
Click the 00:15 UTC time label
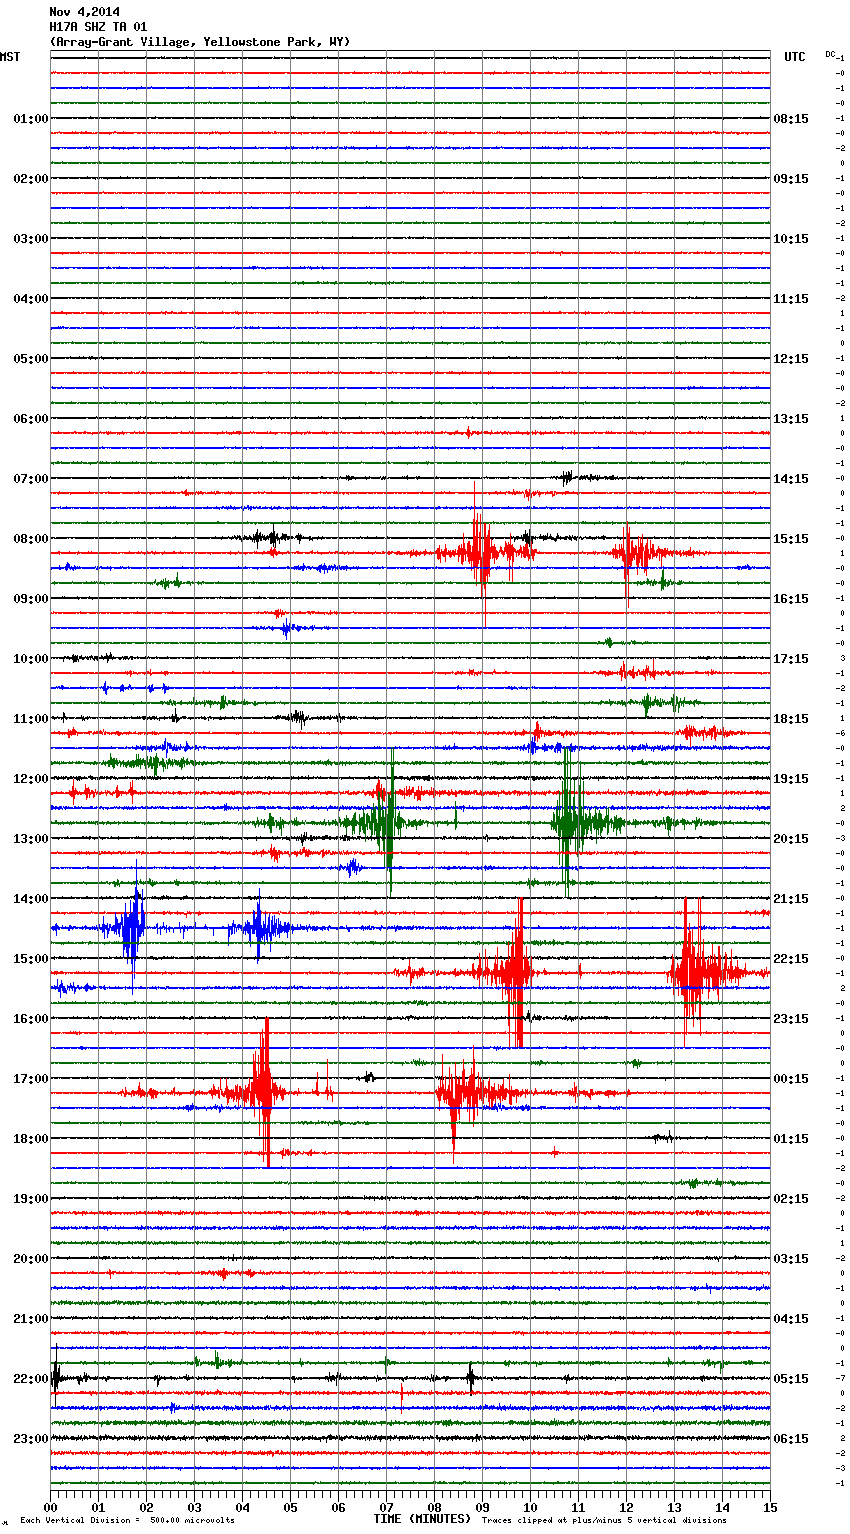click(x=791, y=1079)
